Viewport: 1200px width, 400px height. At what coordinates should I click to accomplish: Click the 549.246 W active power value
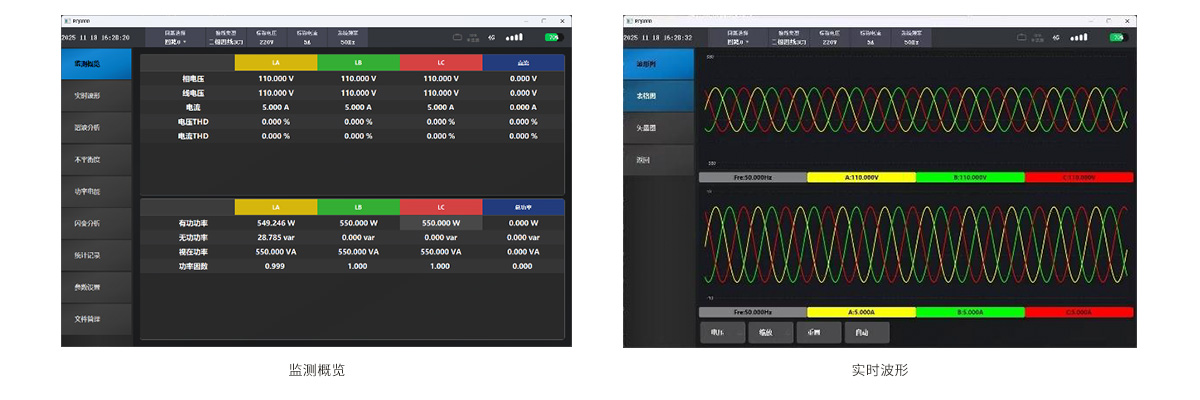275,223
